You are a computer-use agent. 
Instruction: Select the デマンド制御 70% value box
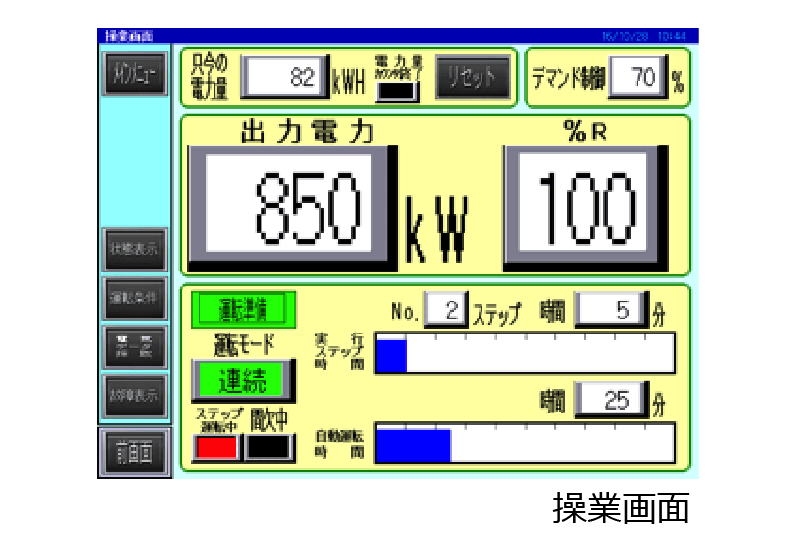point(638,77)
